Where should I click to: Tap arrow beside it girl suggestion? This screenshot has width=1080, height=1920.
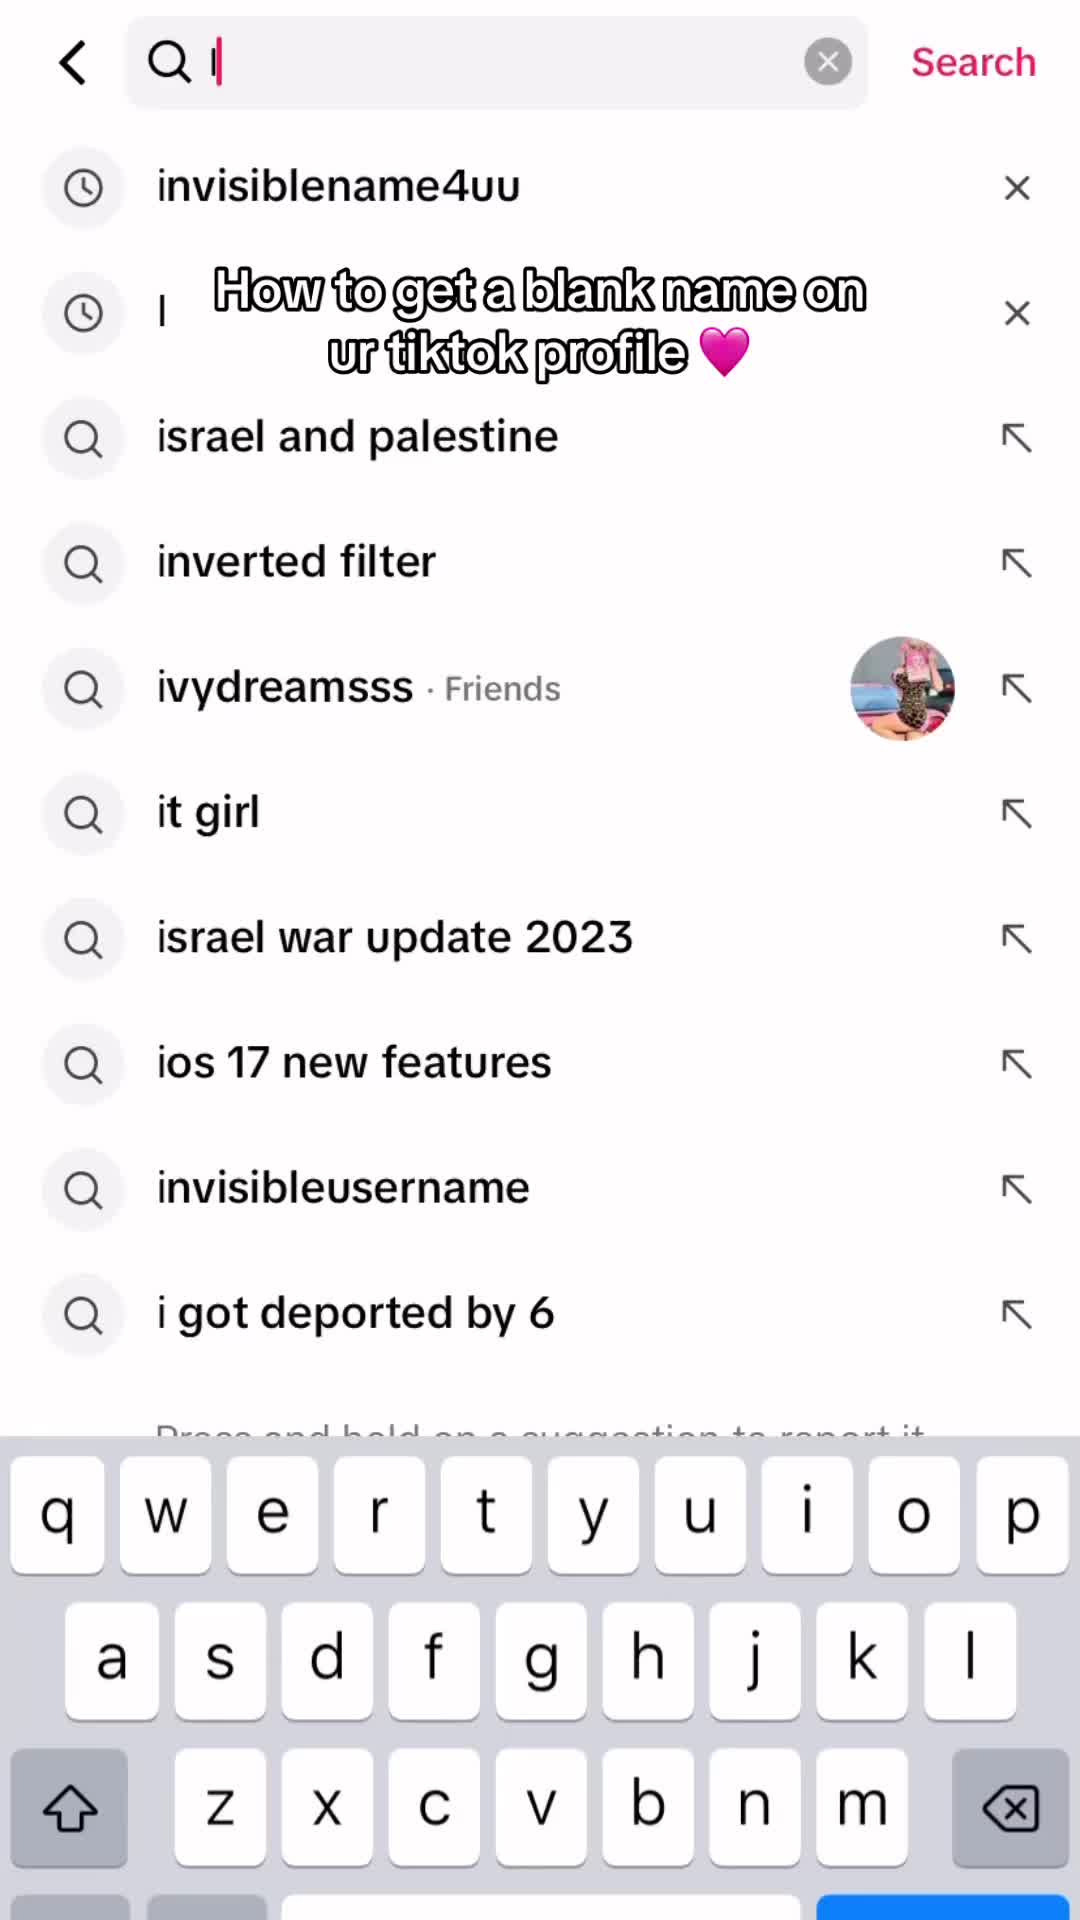[1017, 814]
